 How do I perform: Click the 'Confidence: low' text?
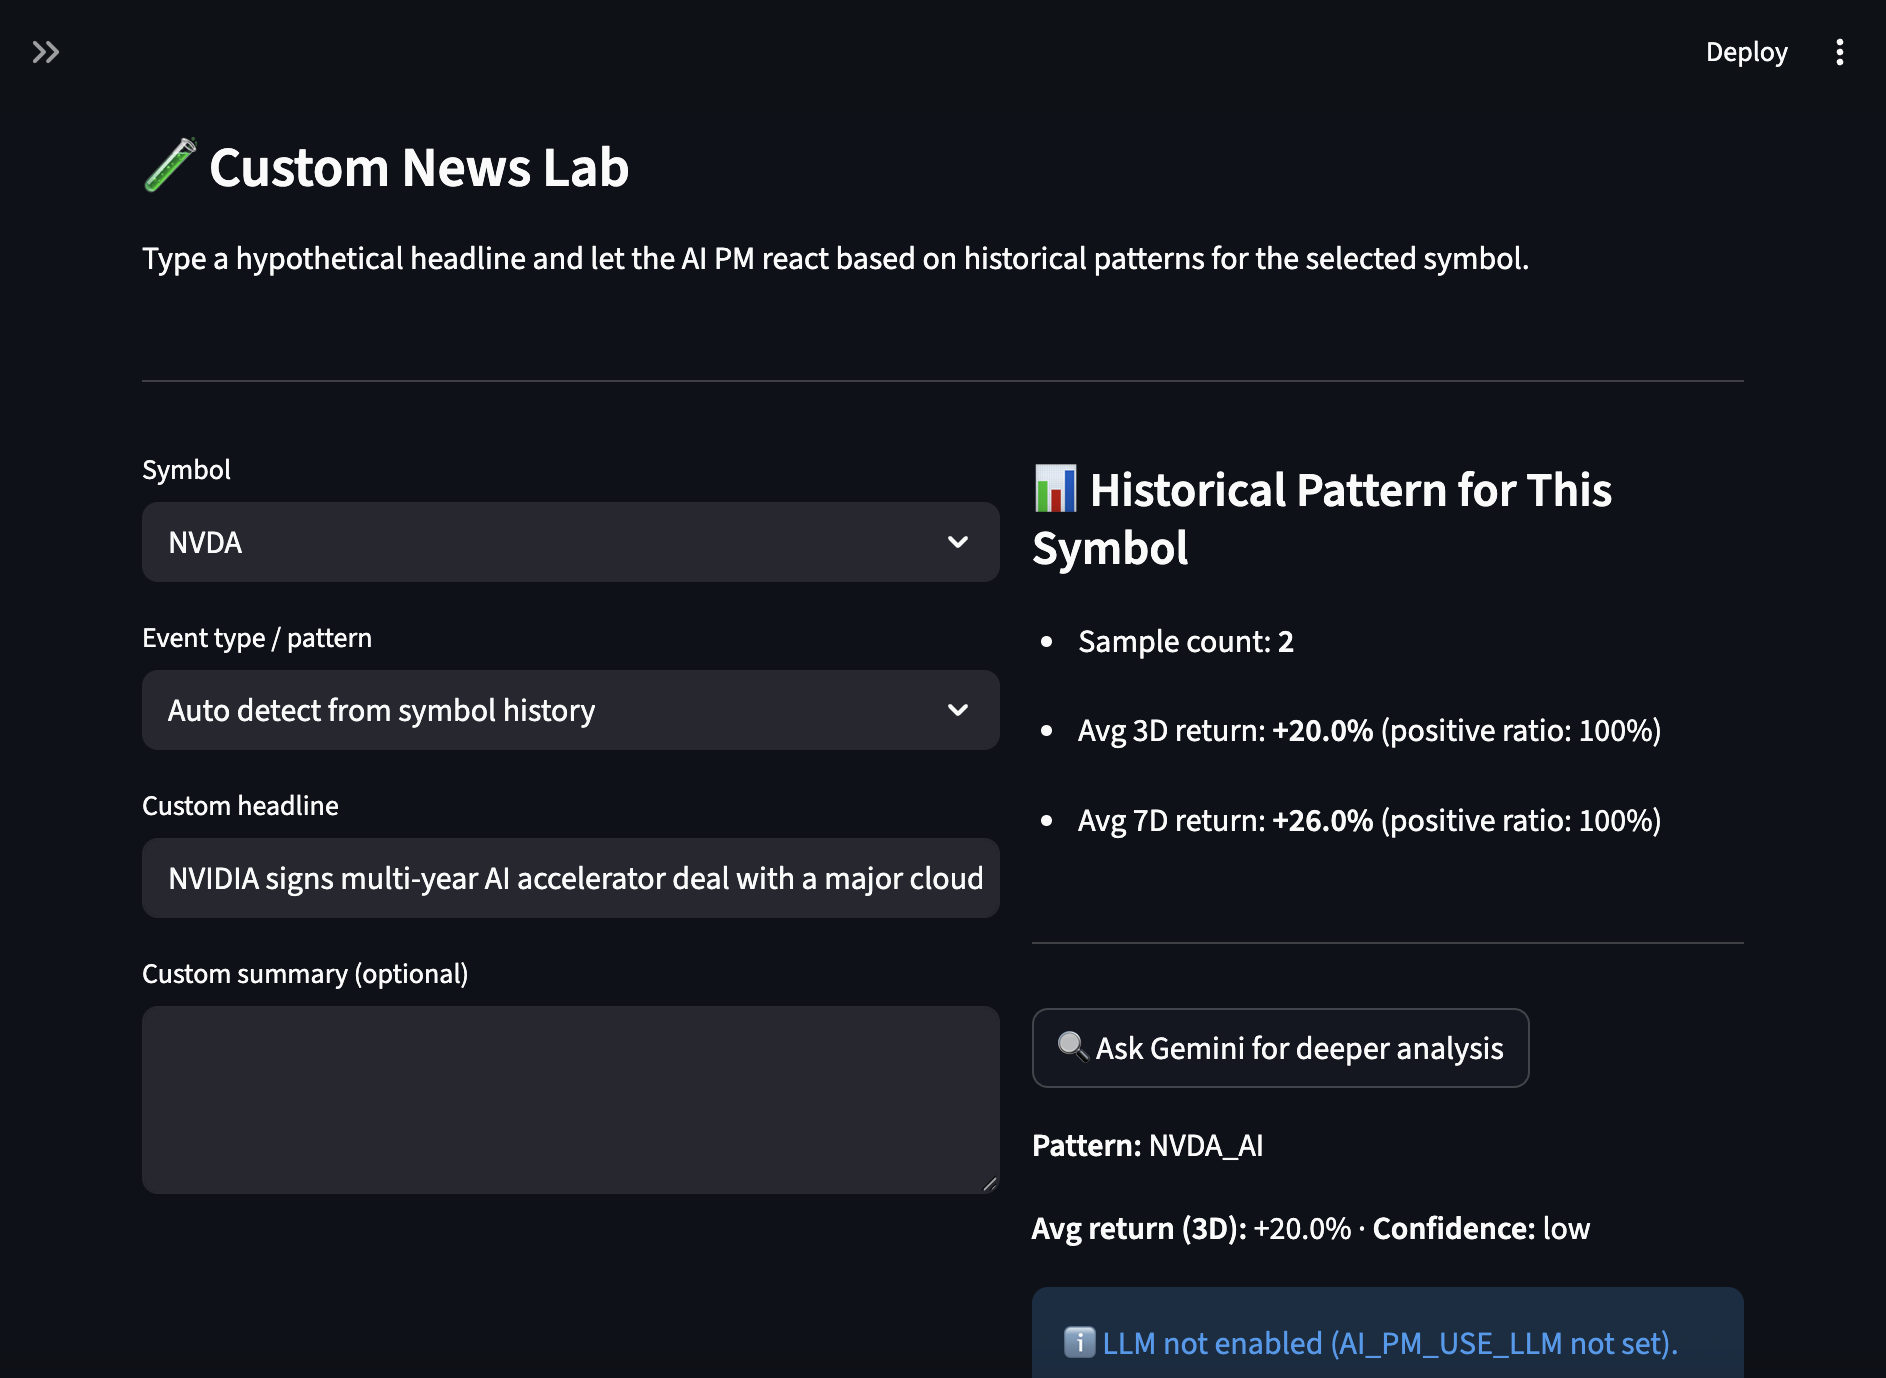coord(1481,1228)
